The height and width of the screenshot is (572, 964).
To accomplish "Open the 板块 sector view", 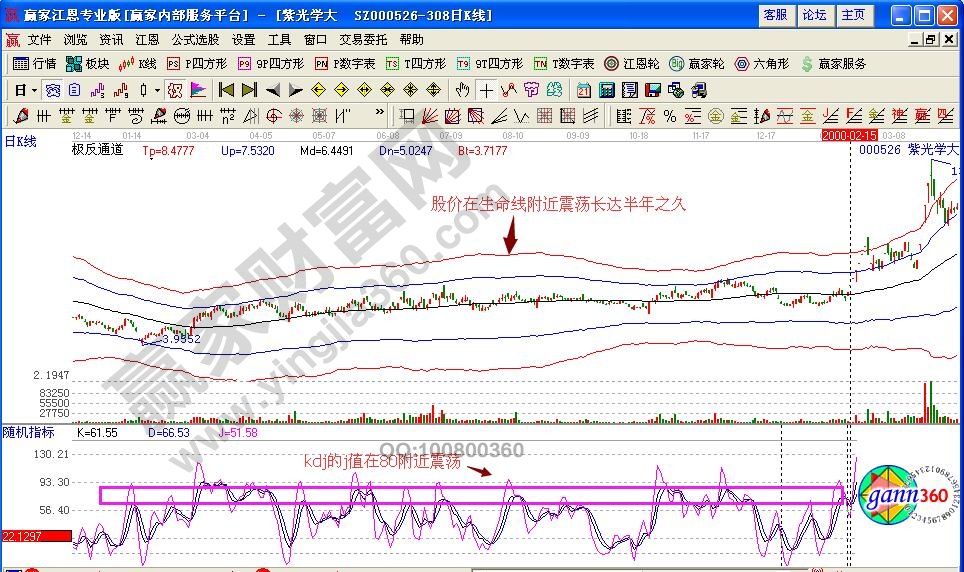I will (87, 64).
